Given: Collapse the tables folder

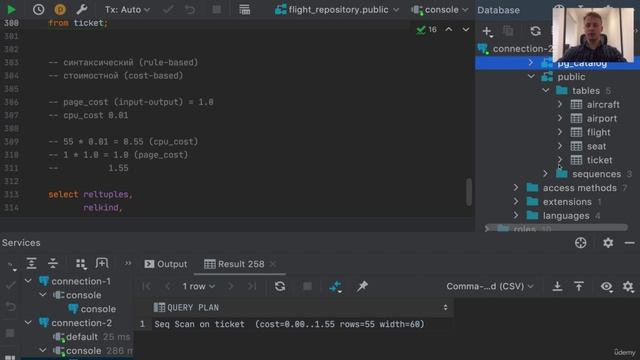Looking at the screenshot, I should [546, 90].
